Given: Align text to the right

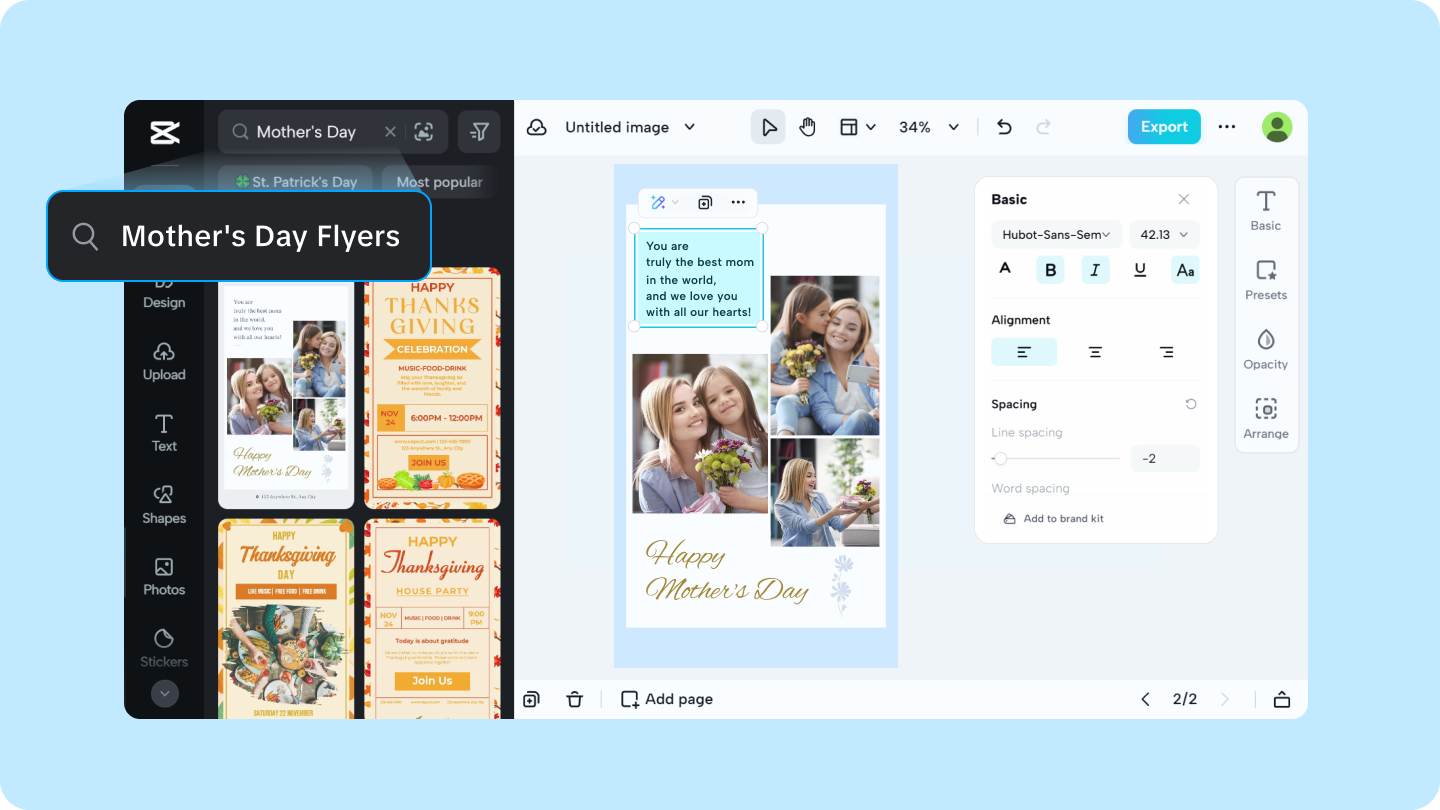Looking at the screenshot, I should click(1166, 352).
